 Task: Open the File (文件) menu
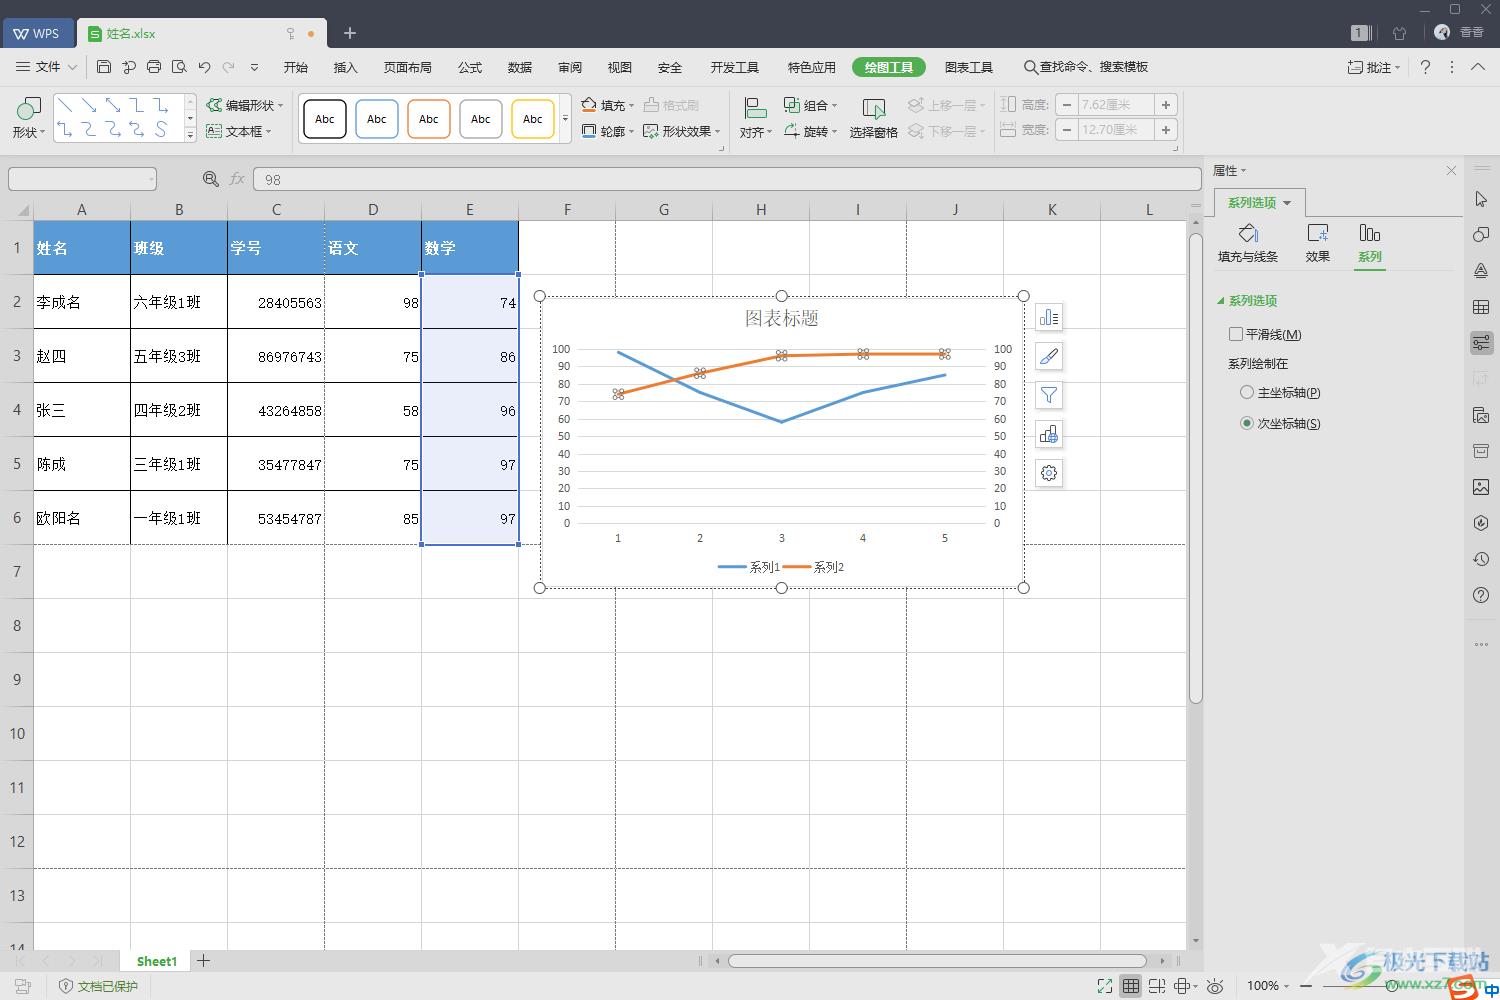pyautogui.click(x=46, y=67)
